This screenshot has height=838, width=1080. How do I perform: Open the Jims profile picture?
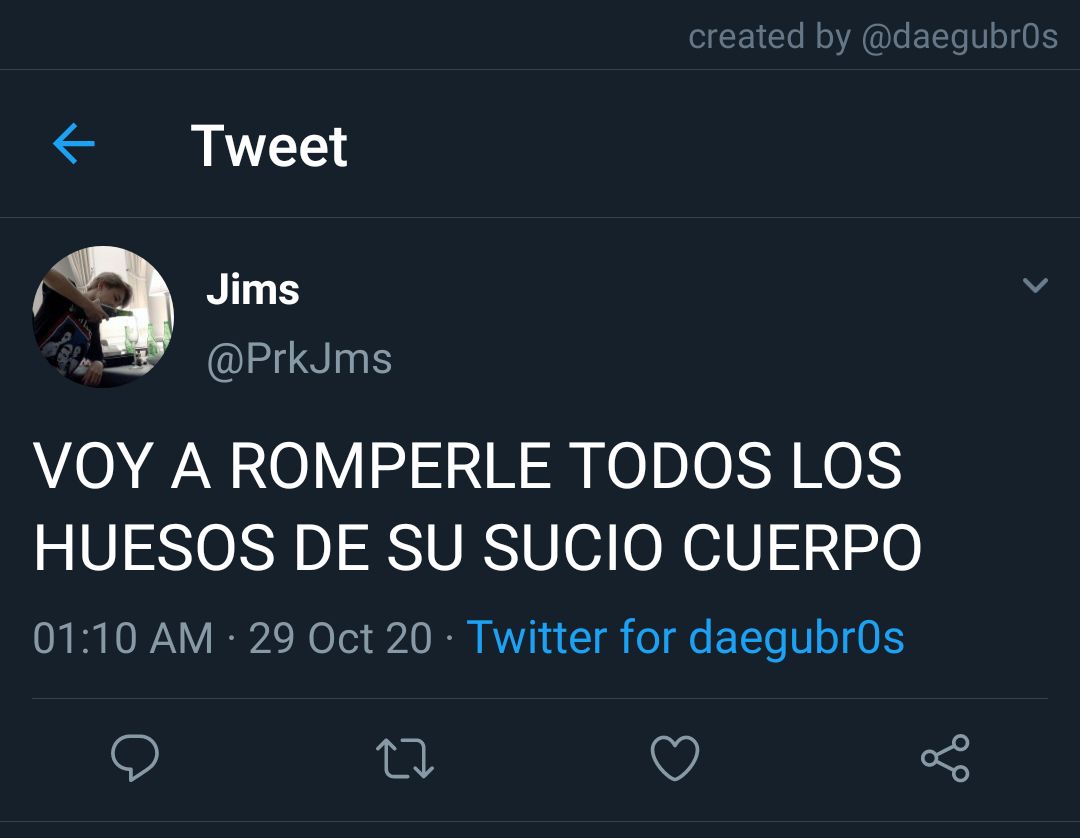pos(103,317)
